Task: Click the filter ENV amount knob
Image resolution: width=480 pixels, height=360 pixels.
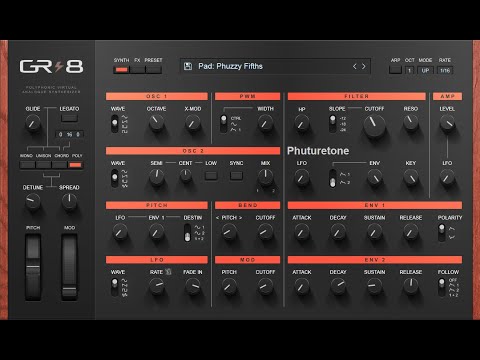Action: pos(374,178)
